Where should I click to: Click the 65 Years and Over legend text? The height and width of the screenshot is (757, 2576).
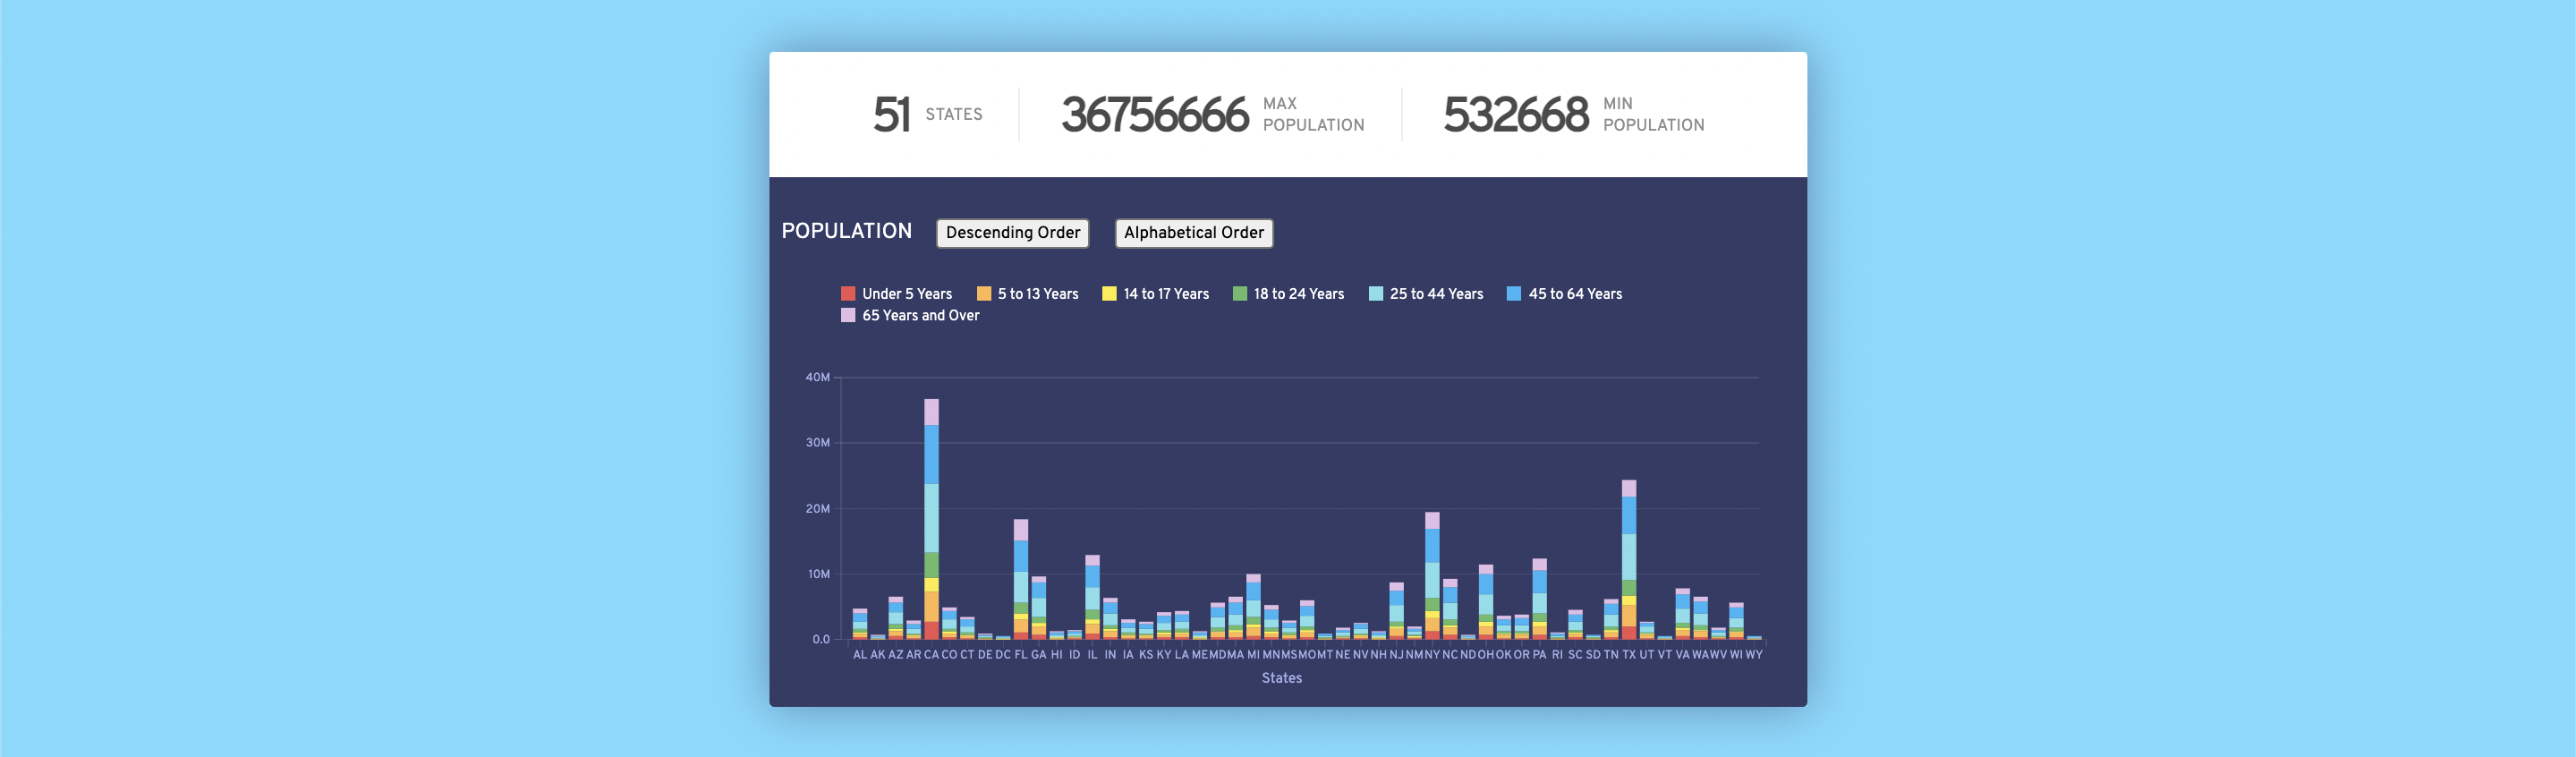921,315
